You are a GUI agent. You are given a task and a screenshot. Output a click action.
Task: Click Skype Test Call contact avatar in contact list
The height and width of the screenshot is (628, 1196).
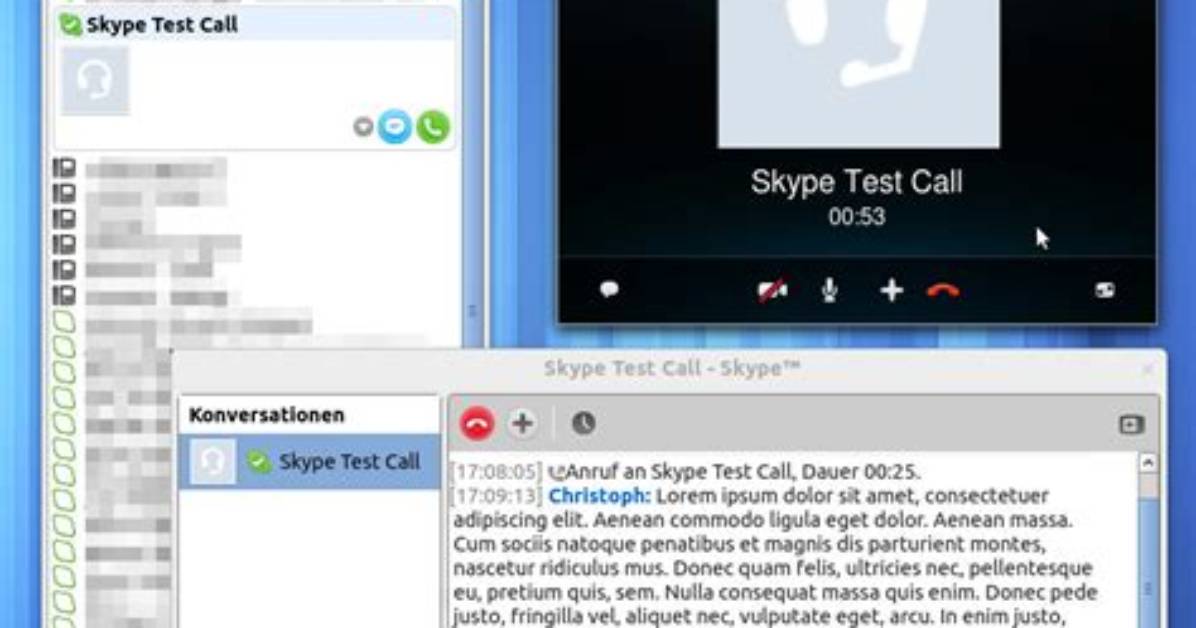click(95, 81)
